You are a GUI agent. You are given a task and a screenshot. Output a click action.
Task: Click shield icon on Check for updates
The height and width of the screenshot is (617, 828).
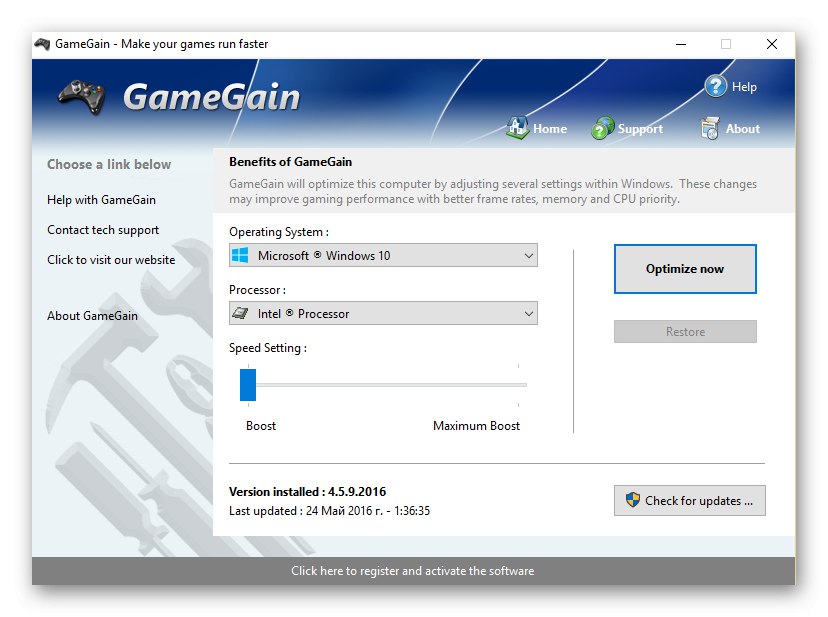633,500
